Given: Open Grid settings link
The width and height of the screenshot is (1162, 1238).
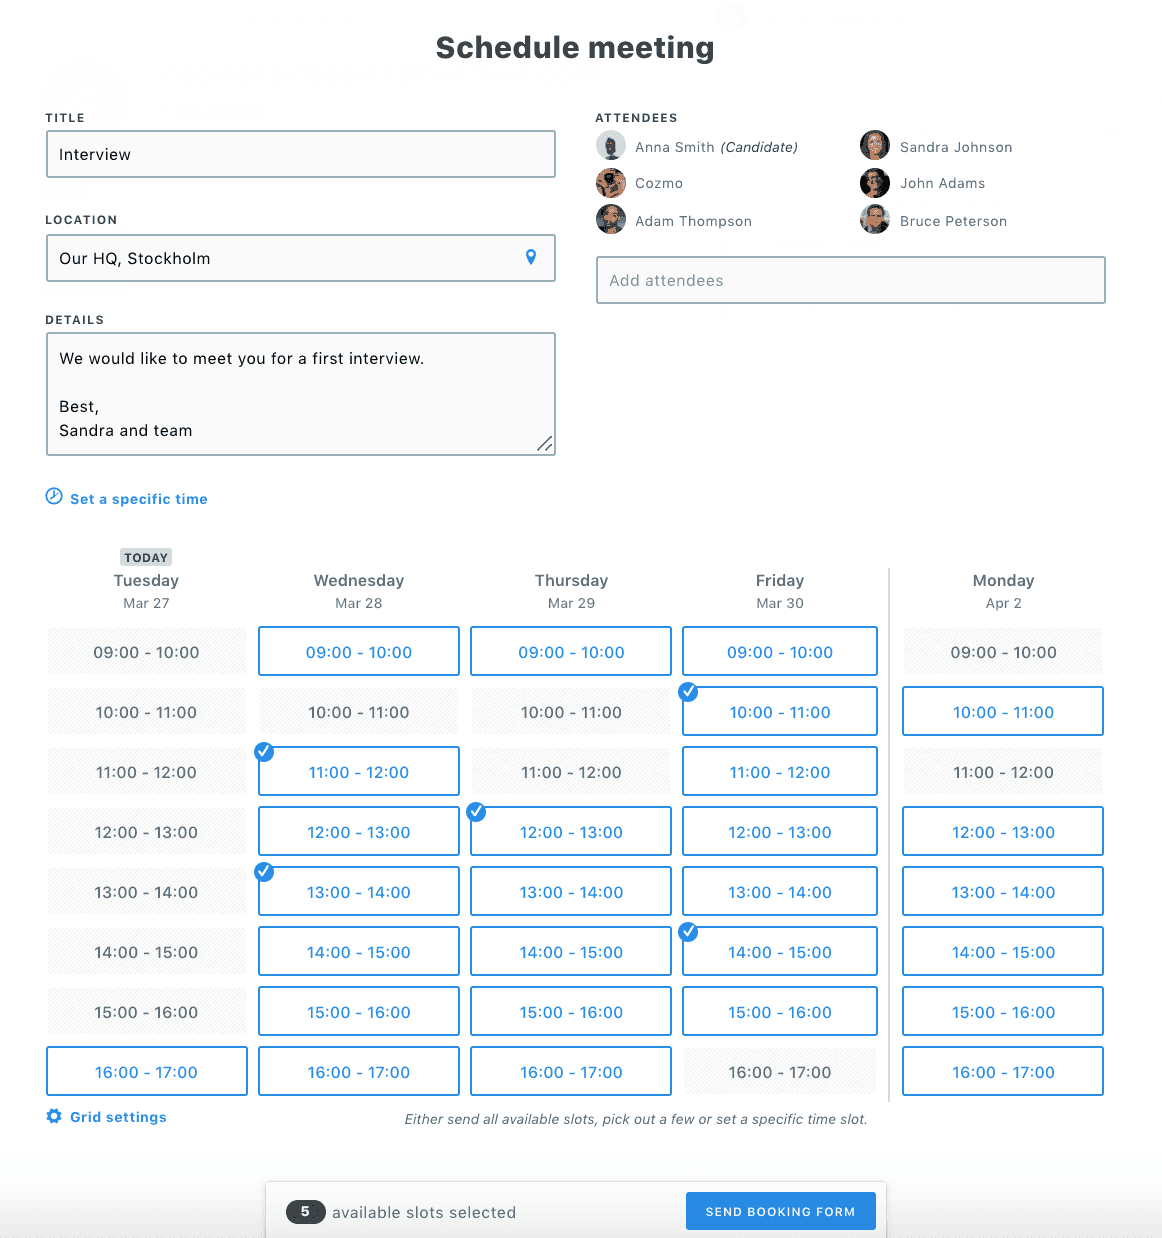Looking at the screenshot, I should coord(118,1117).
